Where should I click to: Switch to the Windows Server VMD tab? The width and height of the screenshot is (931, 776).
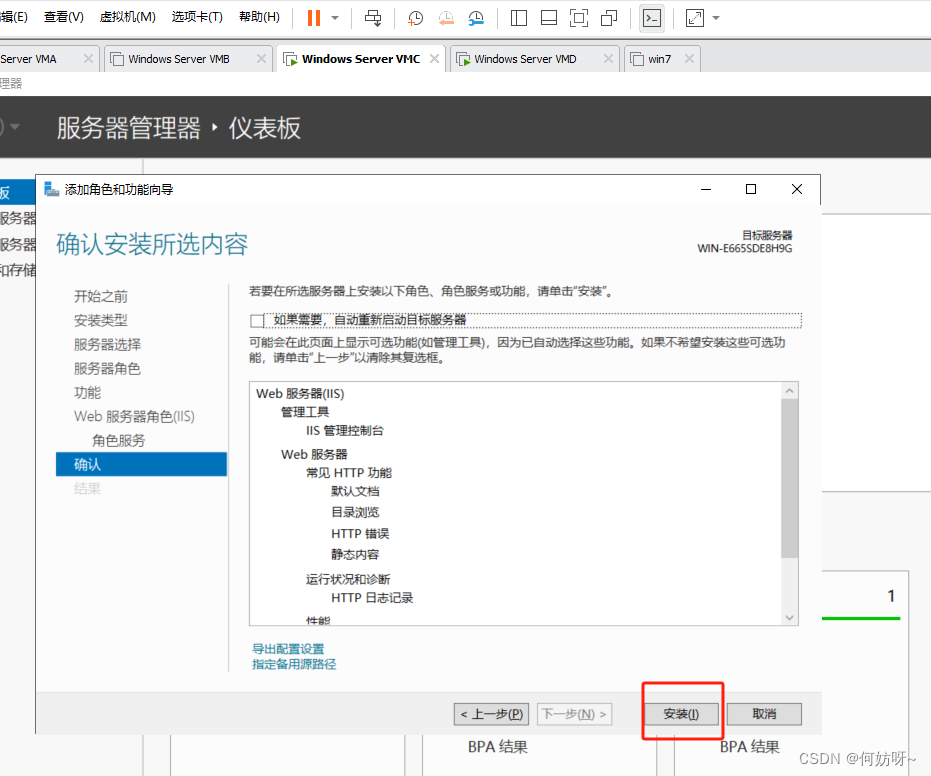tap(525, 59)
